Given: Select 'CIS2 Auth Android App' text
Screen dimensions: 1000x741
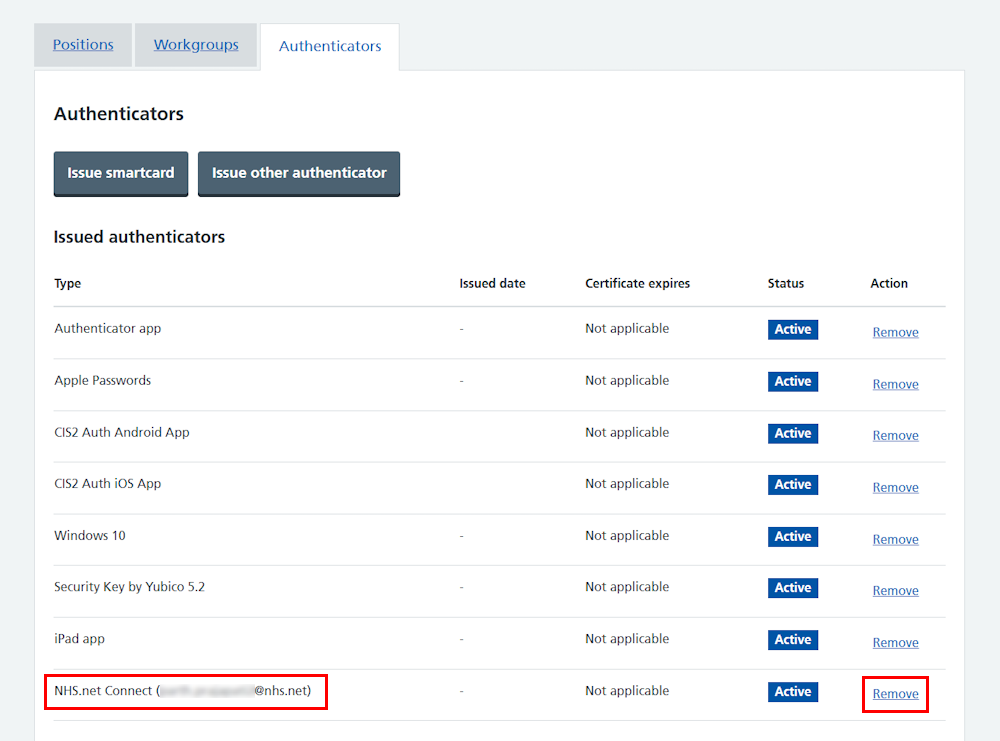Looking at the screenshot, I should click(122, 432).
